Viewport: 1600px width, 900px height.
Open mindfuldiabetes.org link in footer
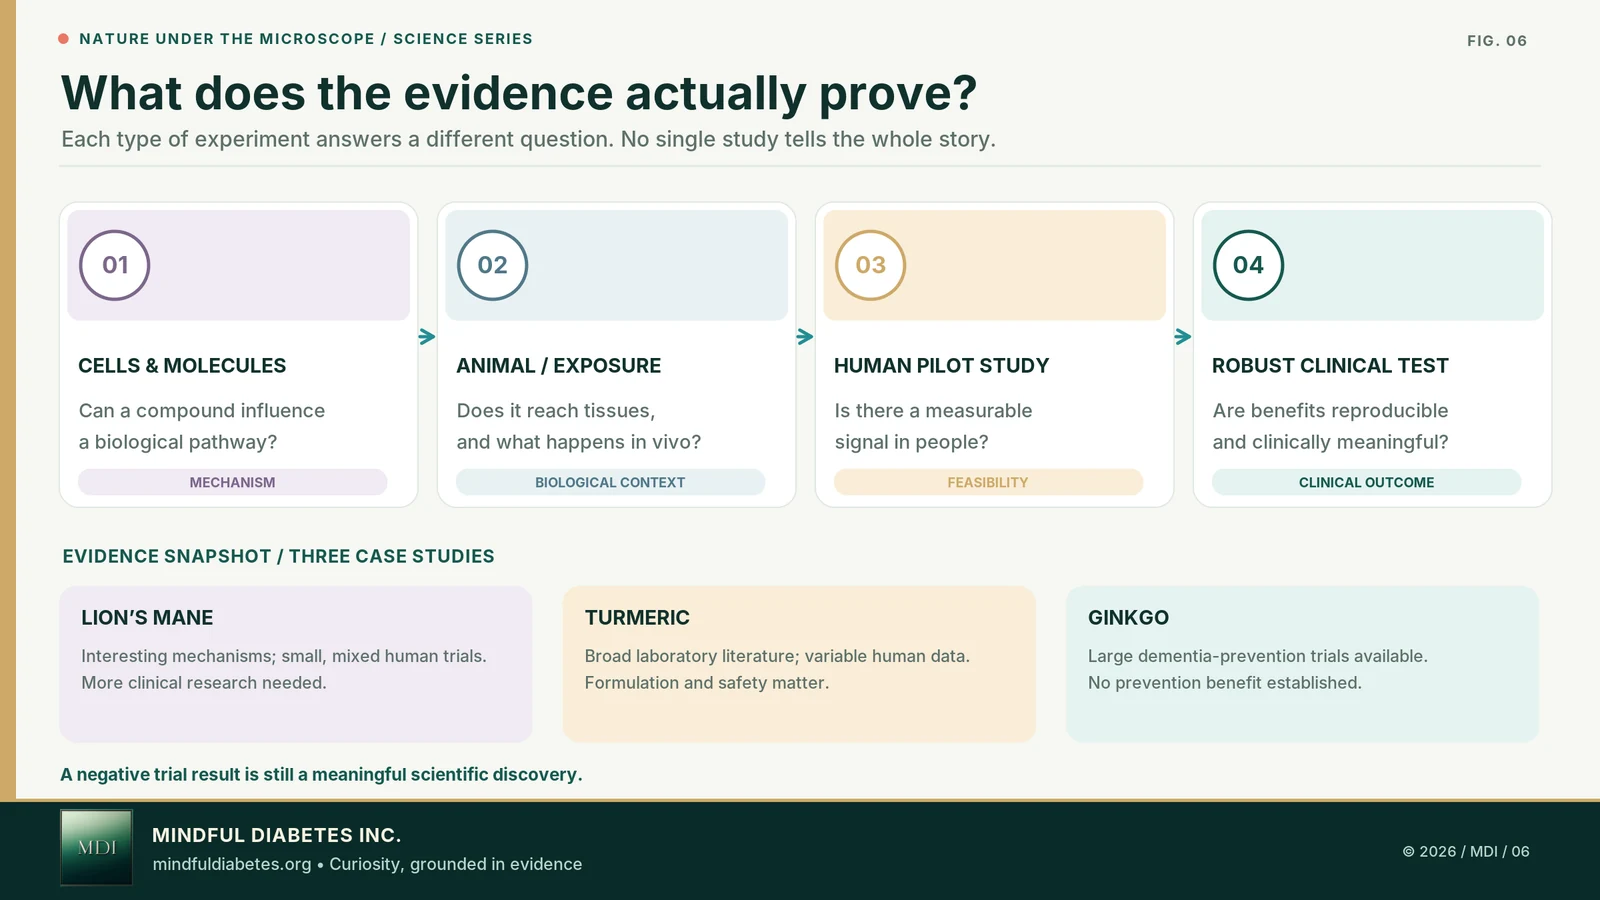pyautogui.click(x=232, y=864)
